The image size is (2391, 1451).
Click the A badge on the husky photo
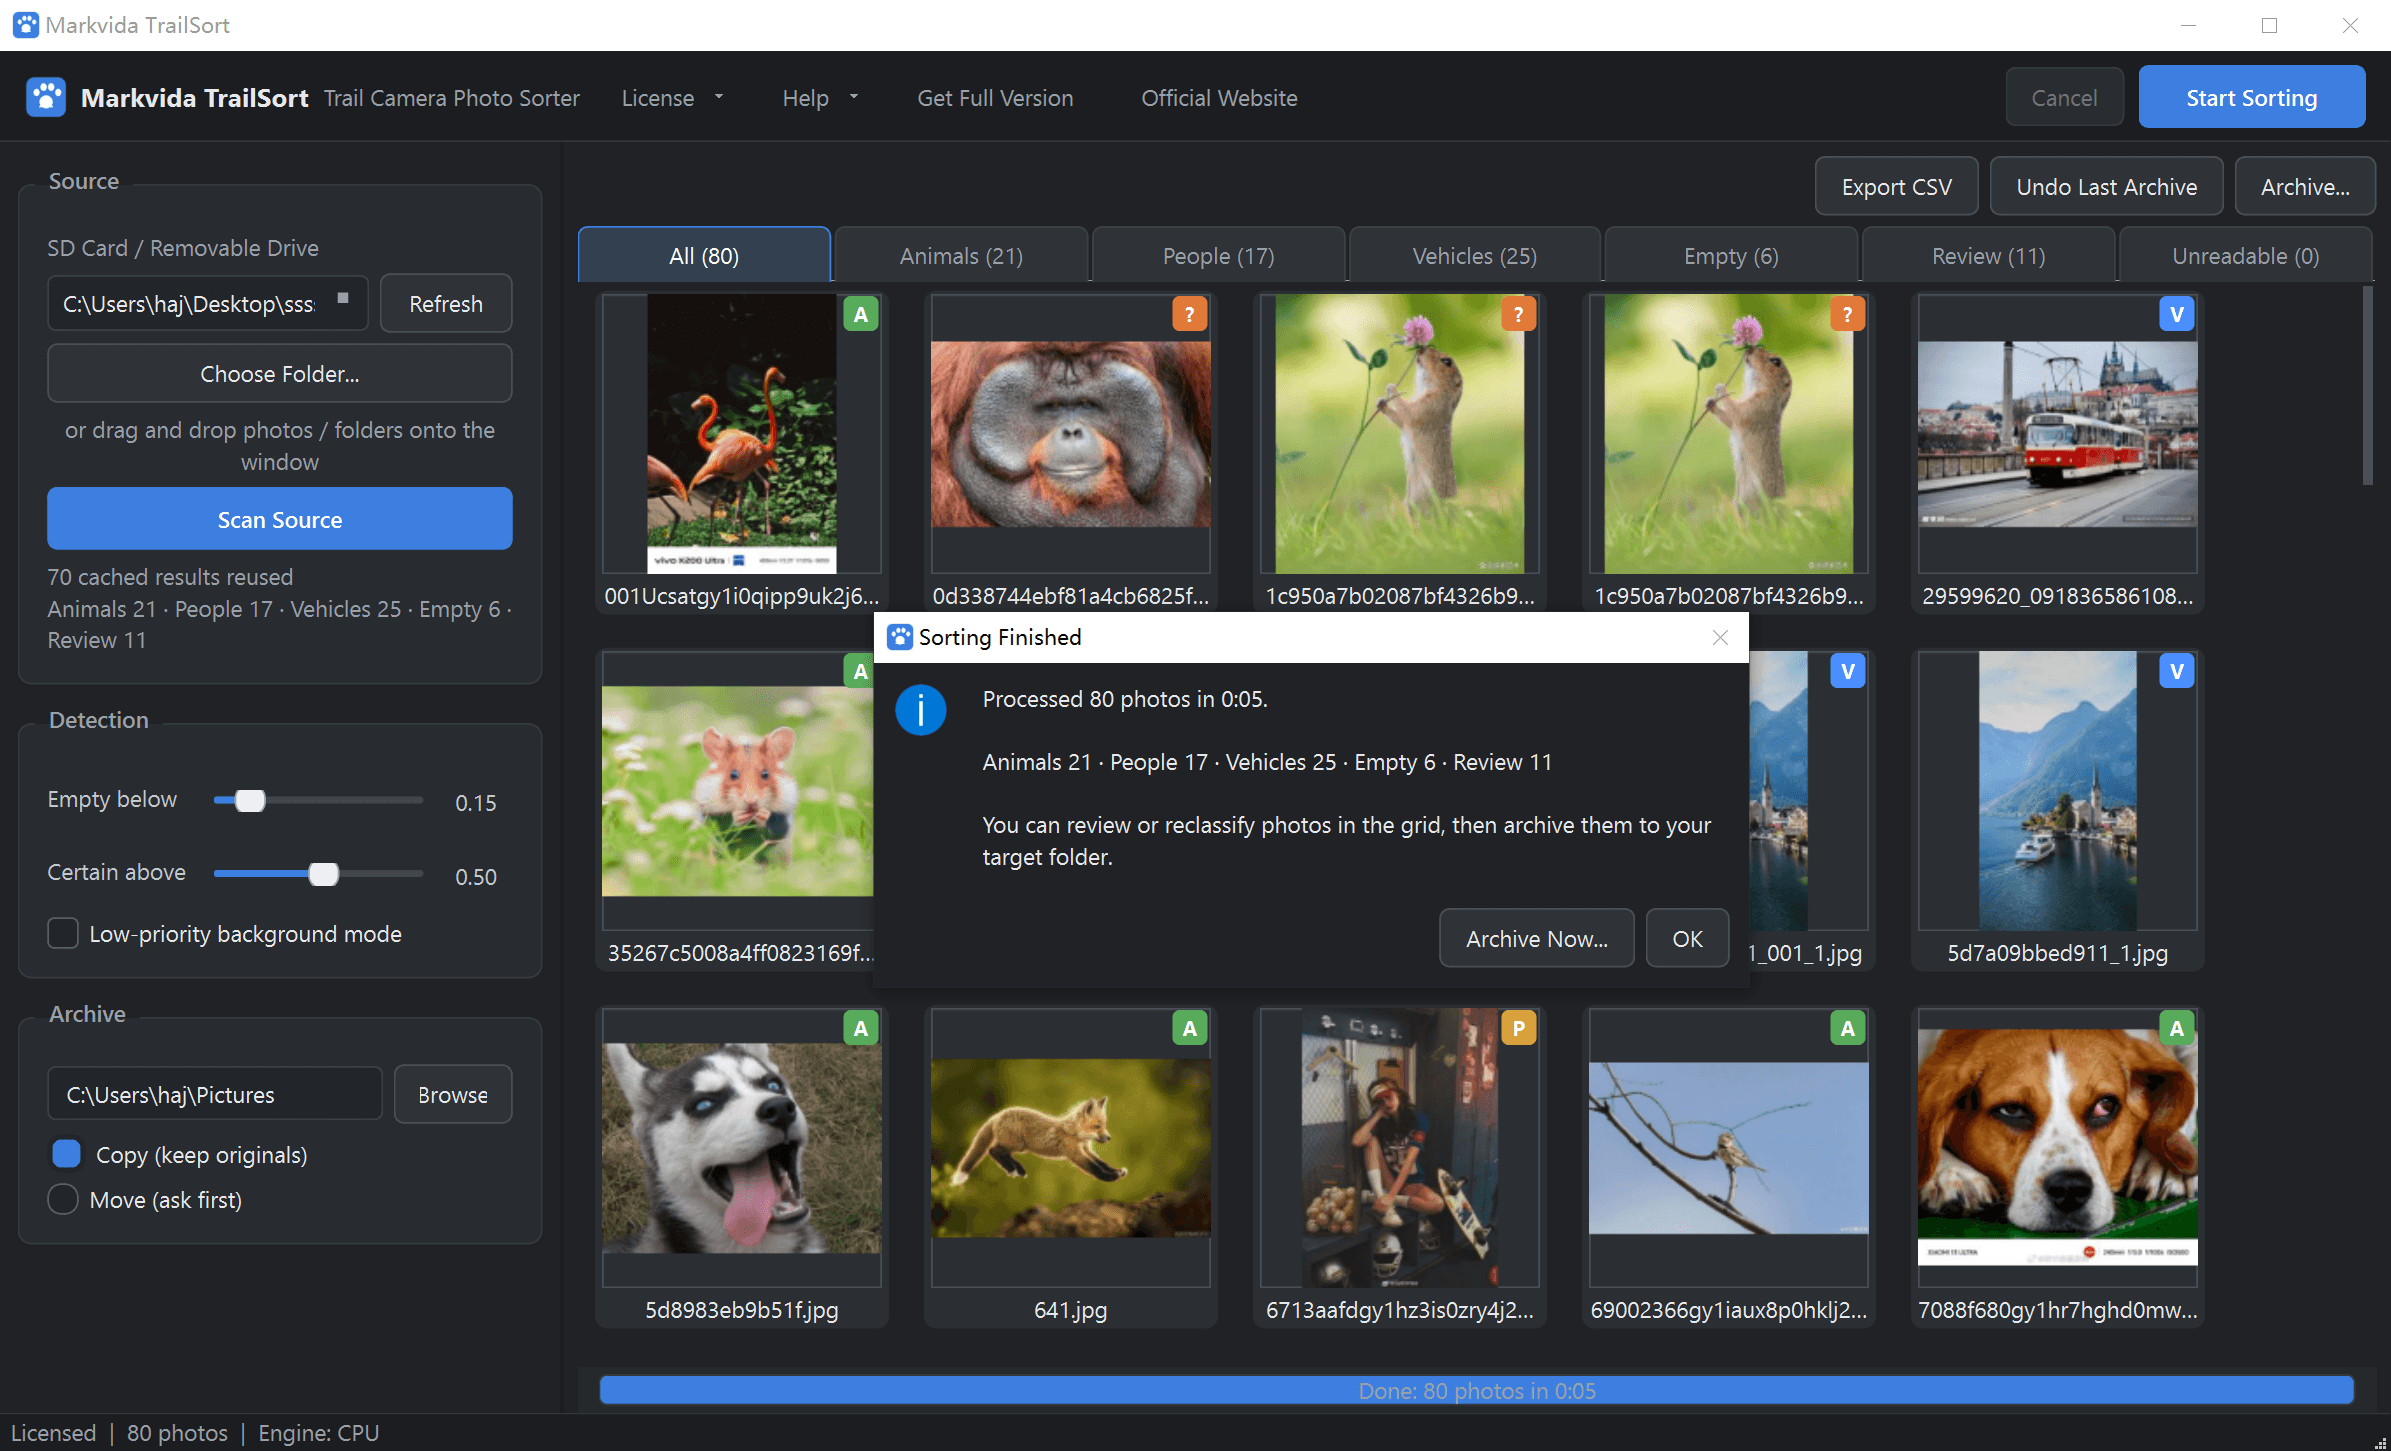tap(860, 1028)
